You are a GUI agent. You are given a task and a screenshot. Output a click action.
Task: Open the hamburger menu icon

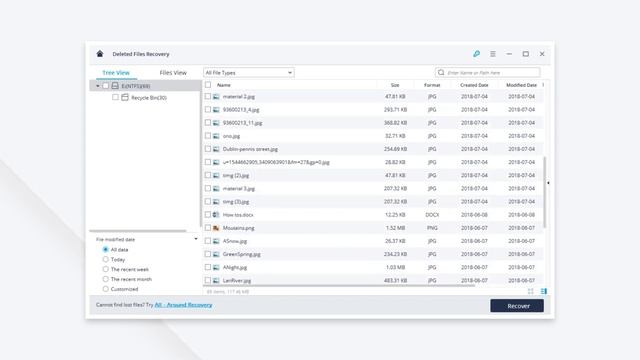493,53
